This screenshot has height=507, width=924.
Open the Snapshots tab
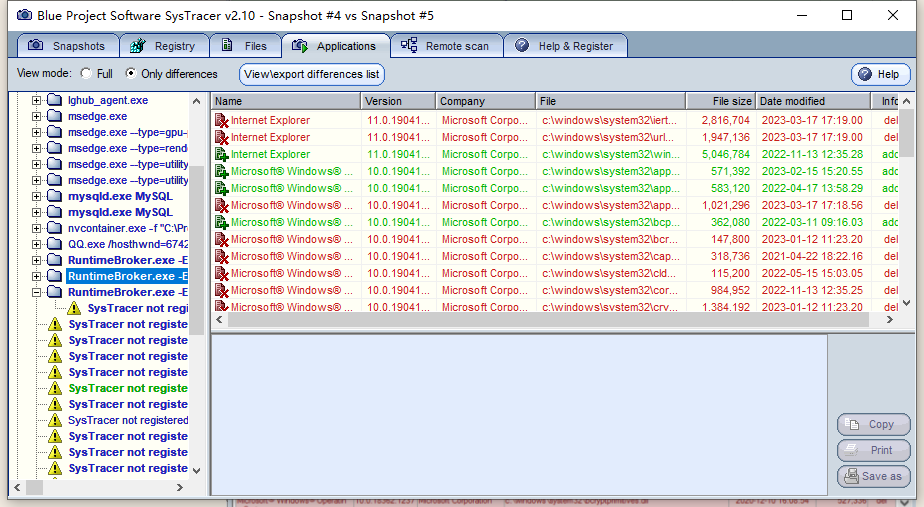click(68, 46)
